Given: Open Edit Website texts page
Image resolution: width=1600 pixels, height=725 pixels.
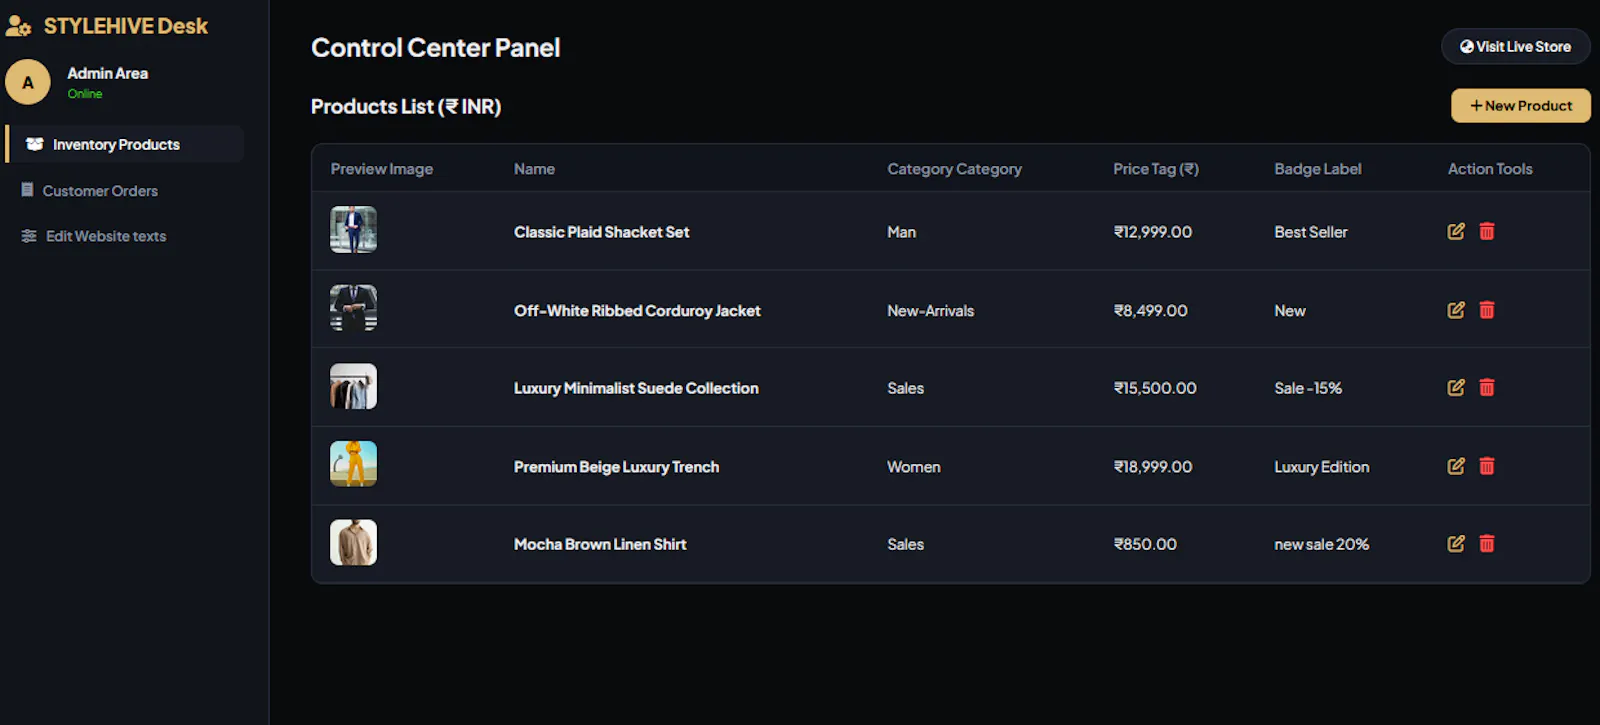Looking at the screenshot, I should (94, 236).
